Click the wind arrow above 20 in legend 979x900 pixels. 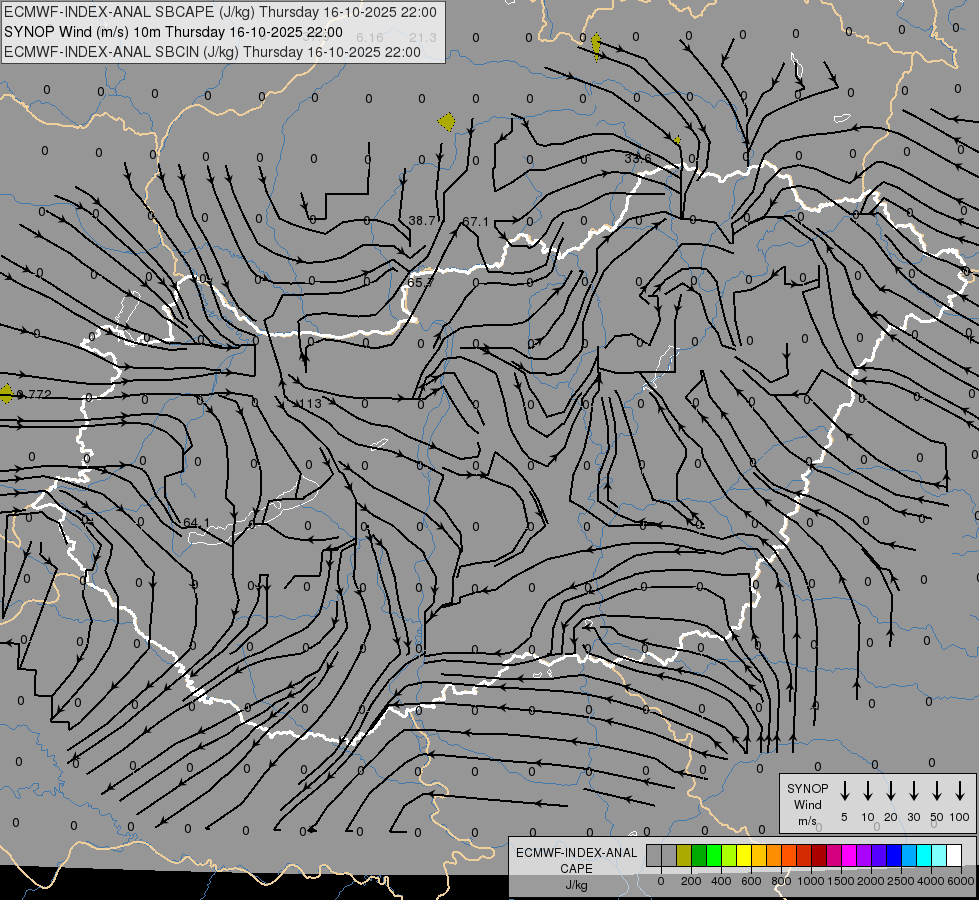click(890, 791)
